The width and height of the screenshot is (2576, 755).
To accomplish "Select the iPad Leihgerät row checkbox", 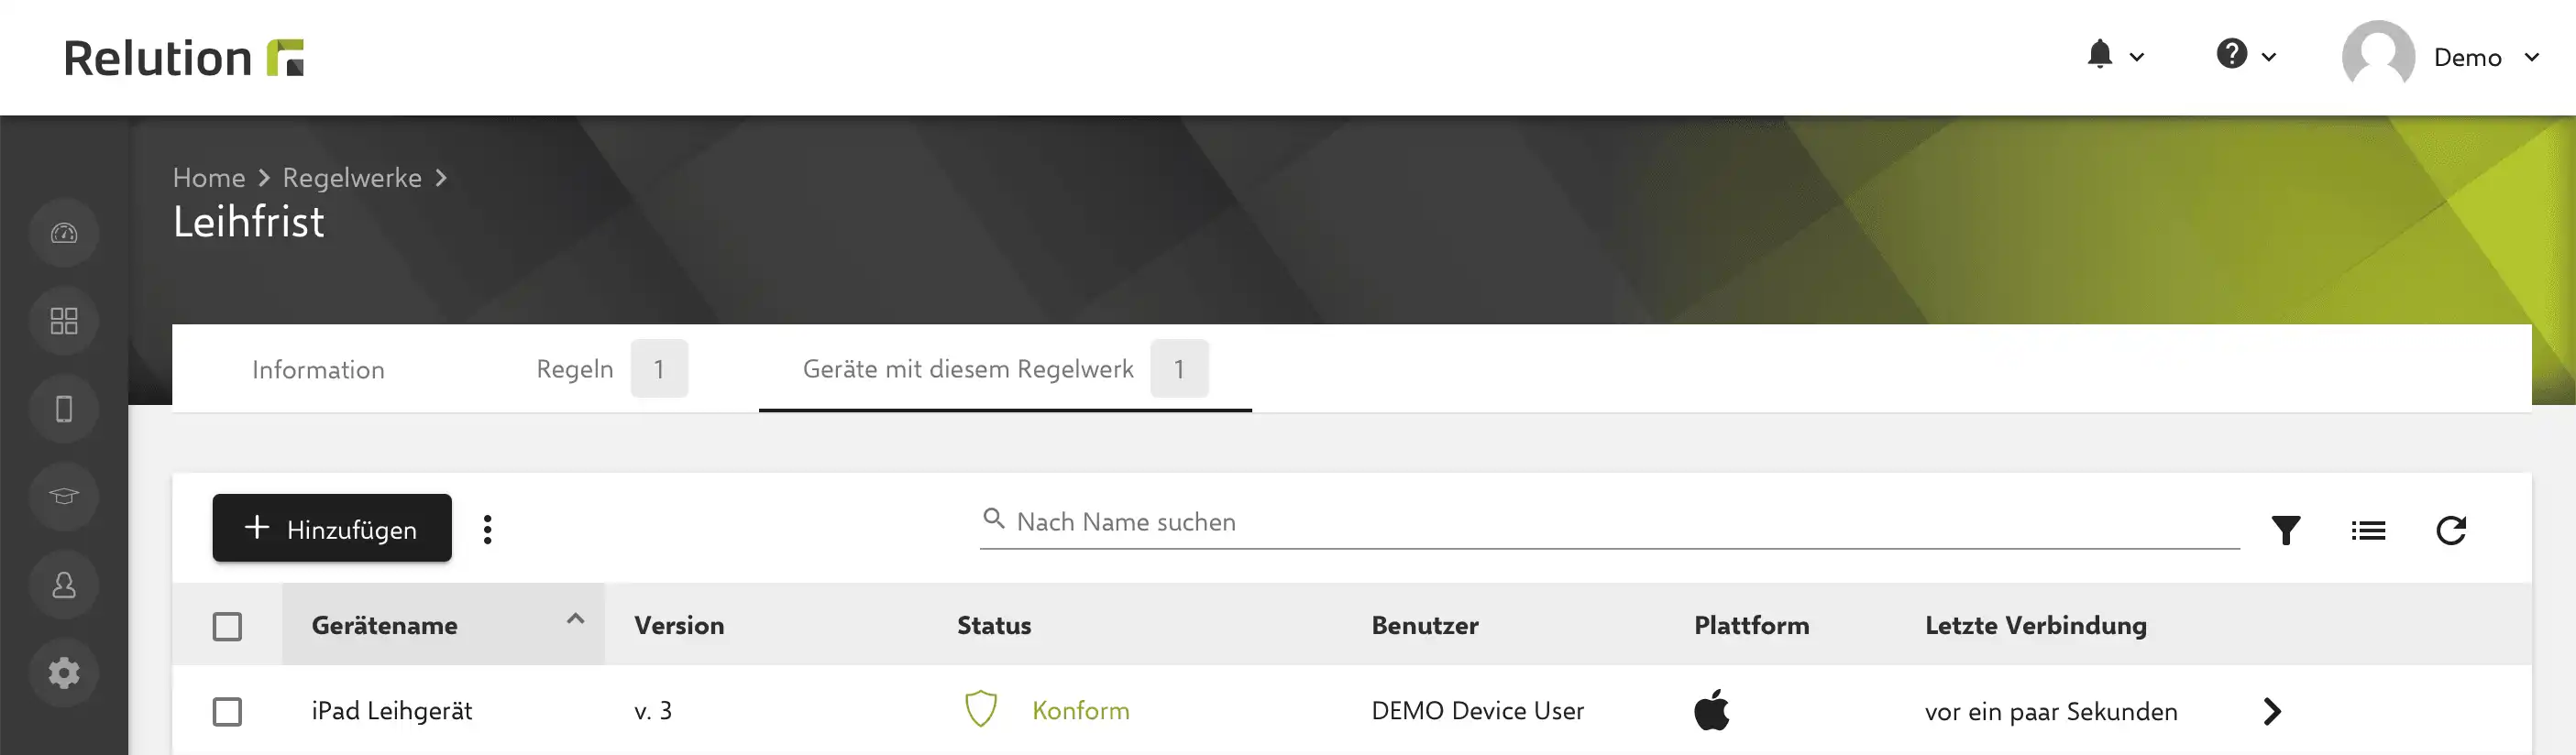I will [227, 712].
